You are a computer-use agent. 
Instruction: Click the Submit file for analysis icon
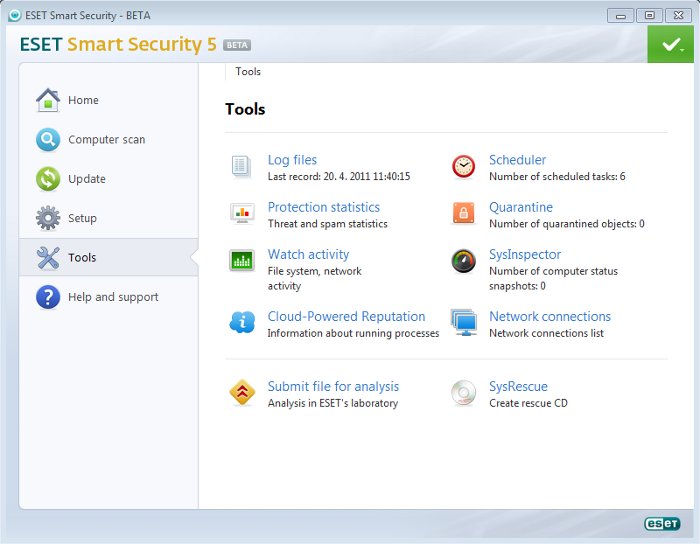tap(241, 393)
